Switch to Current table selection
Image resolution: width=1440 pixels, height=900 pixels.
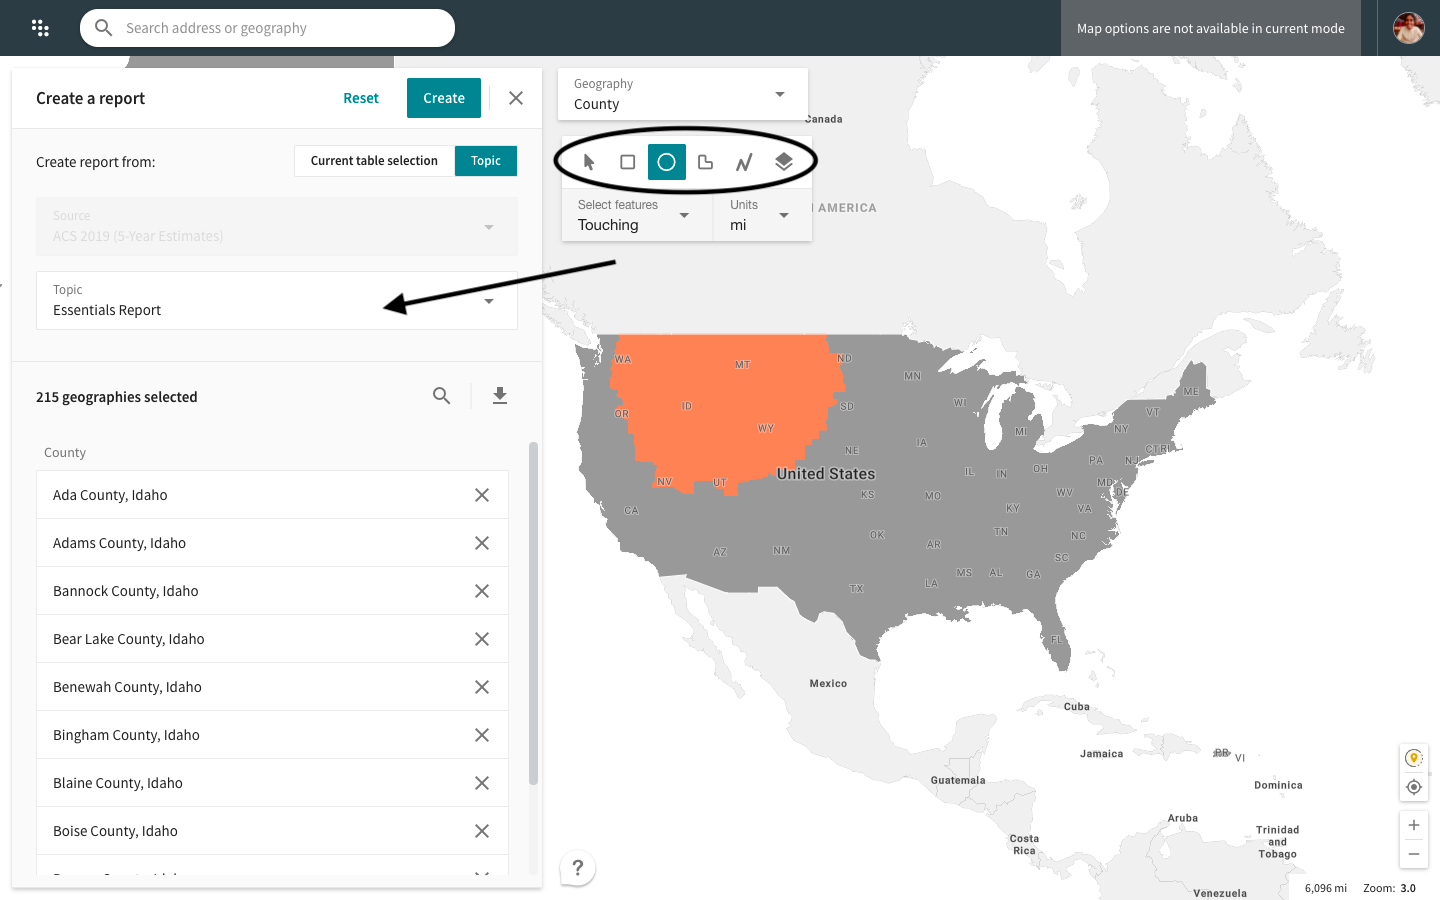[x=374, y=161]
